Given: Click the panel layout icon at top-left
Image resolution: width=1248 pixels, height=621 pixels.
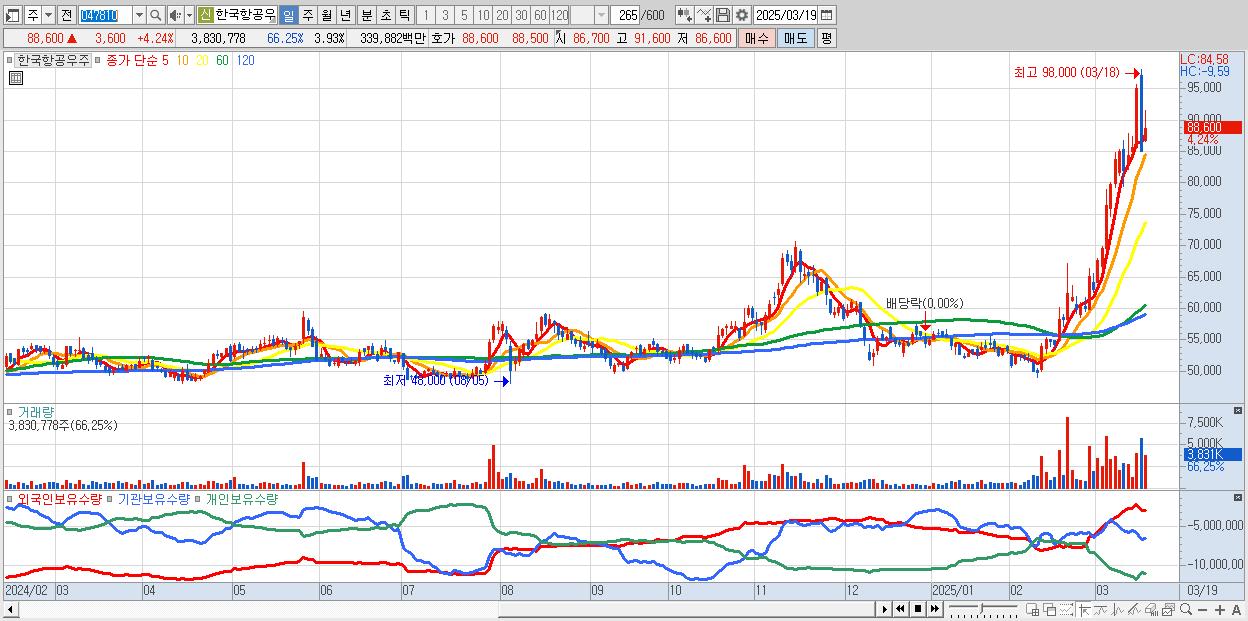Looking at the screenshot, I should pos(12,15).
